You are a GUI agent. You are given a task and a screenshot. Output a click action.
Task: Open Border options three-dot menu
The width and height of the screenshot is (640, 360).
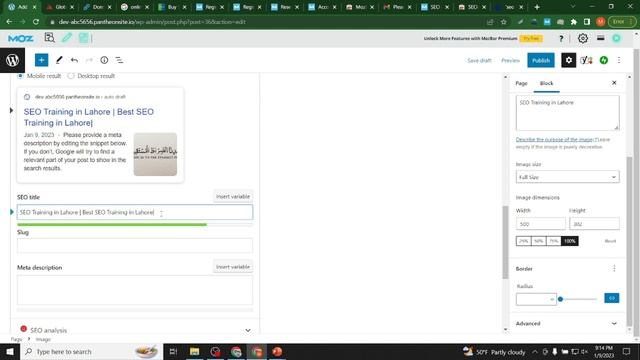click(614, 268)
